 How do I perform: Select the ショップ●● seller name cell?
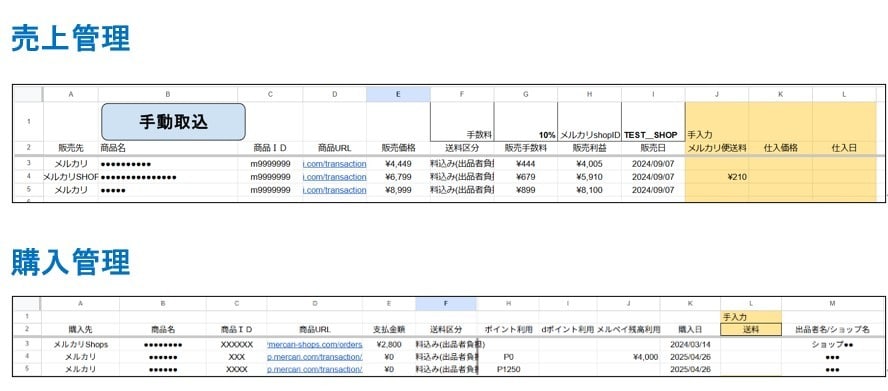[832, 344]
